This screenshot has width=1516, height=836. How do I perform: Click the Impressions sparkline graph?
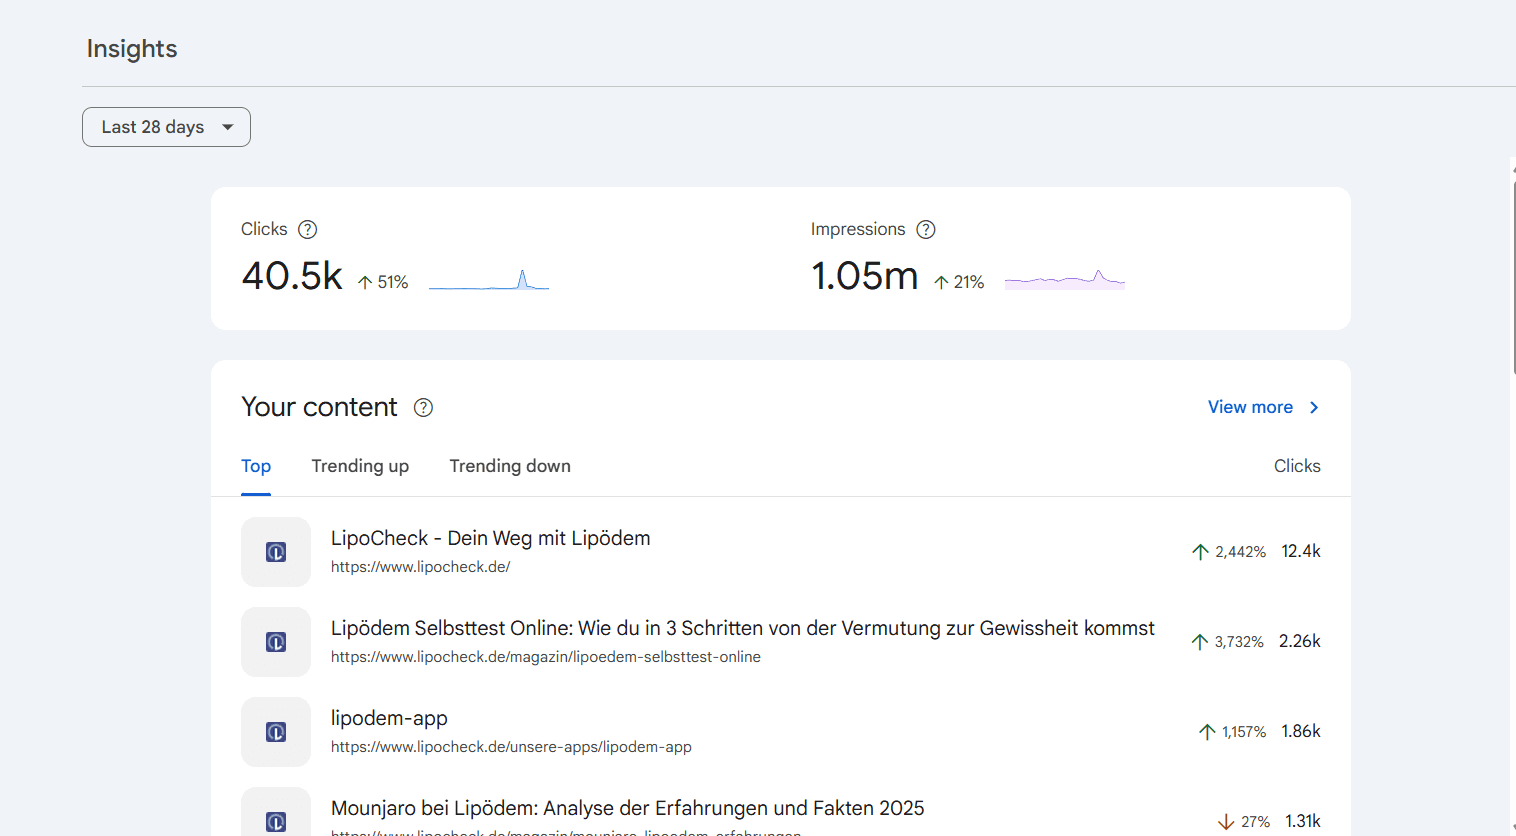(1064, 281)
